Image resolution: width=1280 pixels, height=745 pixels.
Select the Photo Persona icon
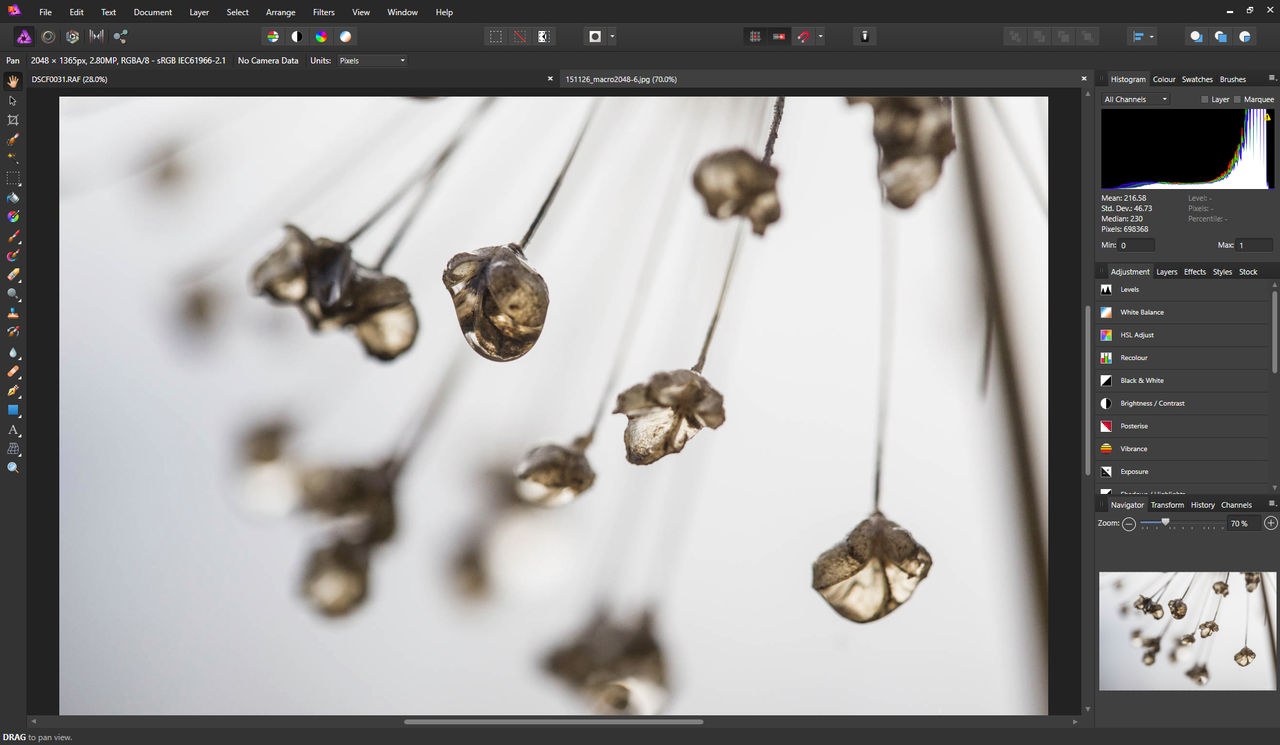[x=24, y=36]
